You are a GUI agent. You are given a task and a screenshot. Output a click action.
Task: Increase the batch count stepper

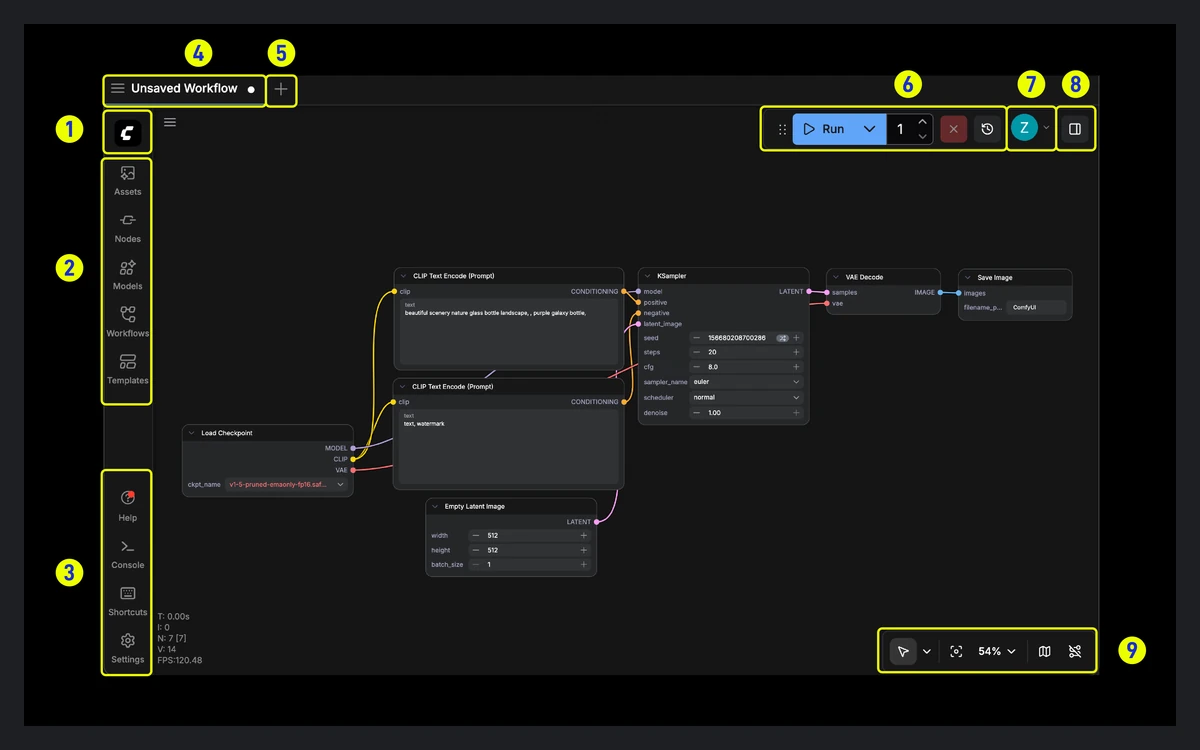point(922,122)
